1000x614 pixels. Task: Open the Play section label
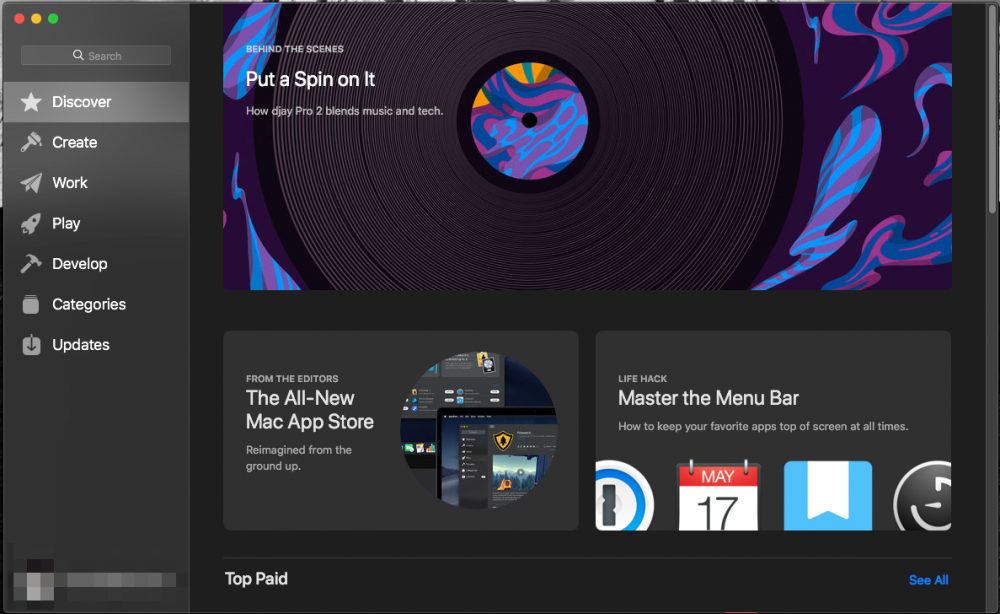(66, 224)
